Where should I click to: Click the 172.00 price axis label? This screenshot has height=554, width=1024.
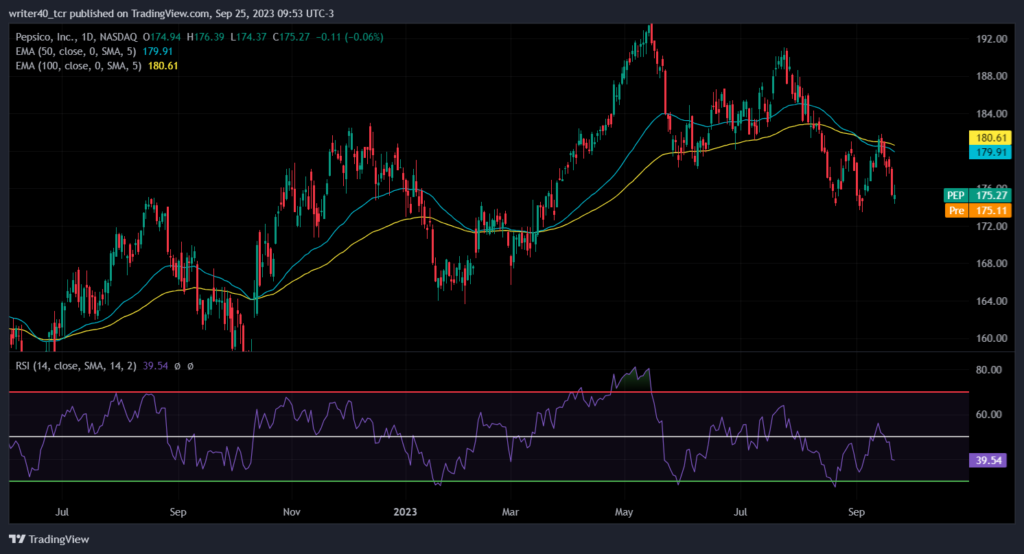point(991,227)
